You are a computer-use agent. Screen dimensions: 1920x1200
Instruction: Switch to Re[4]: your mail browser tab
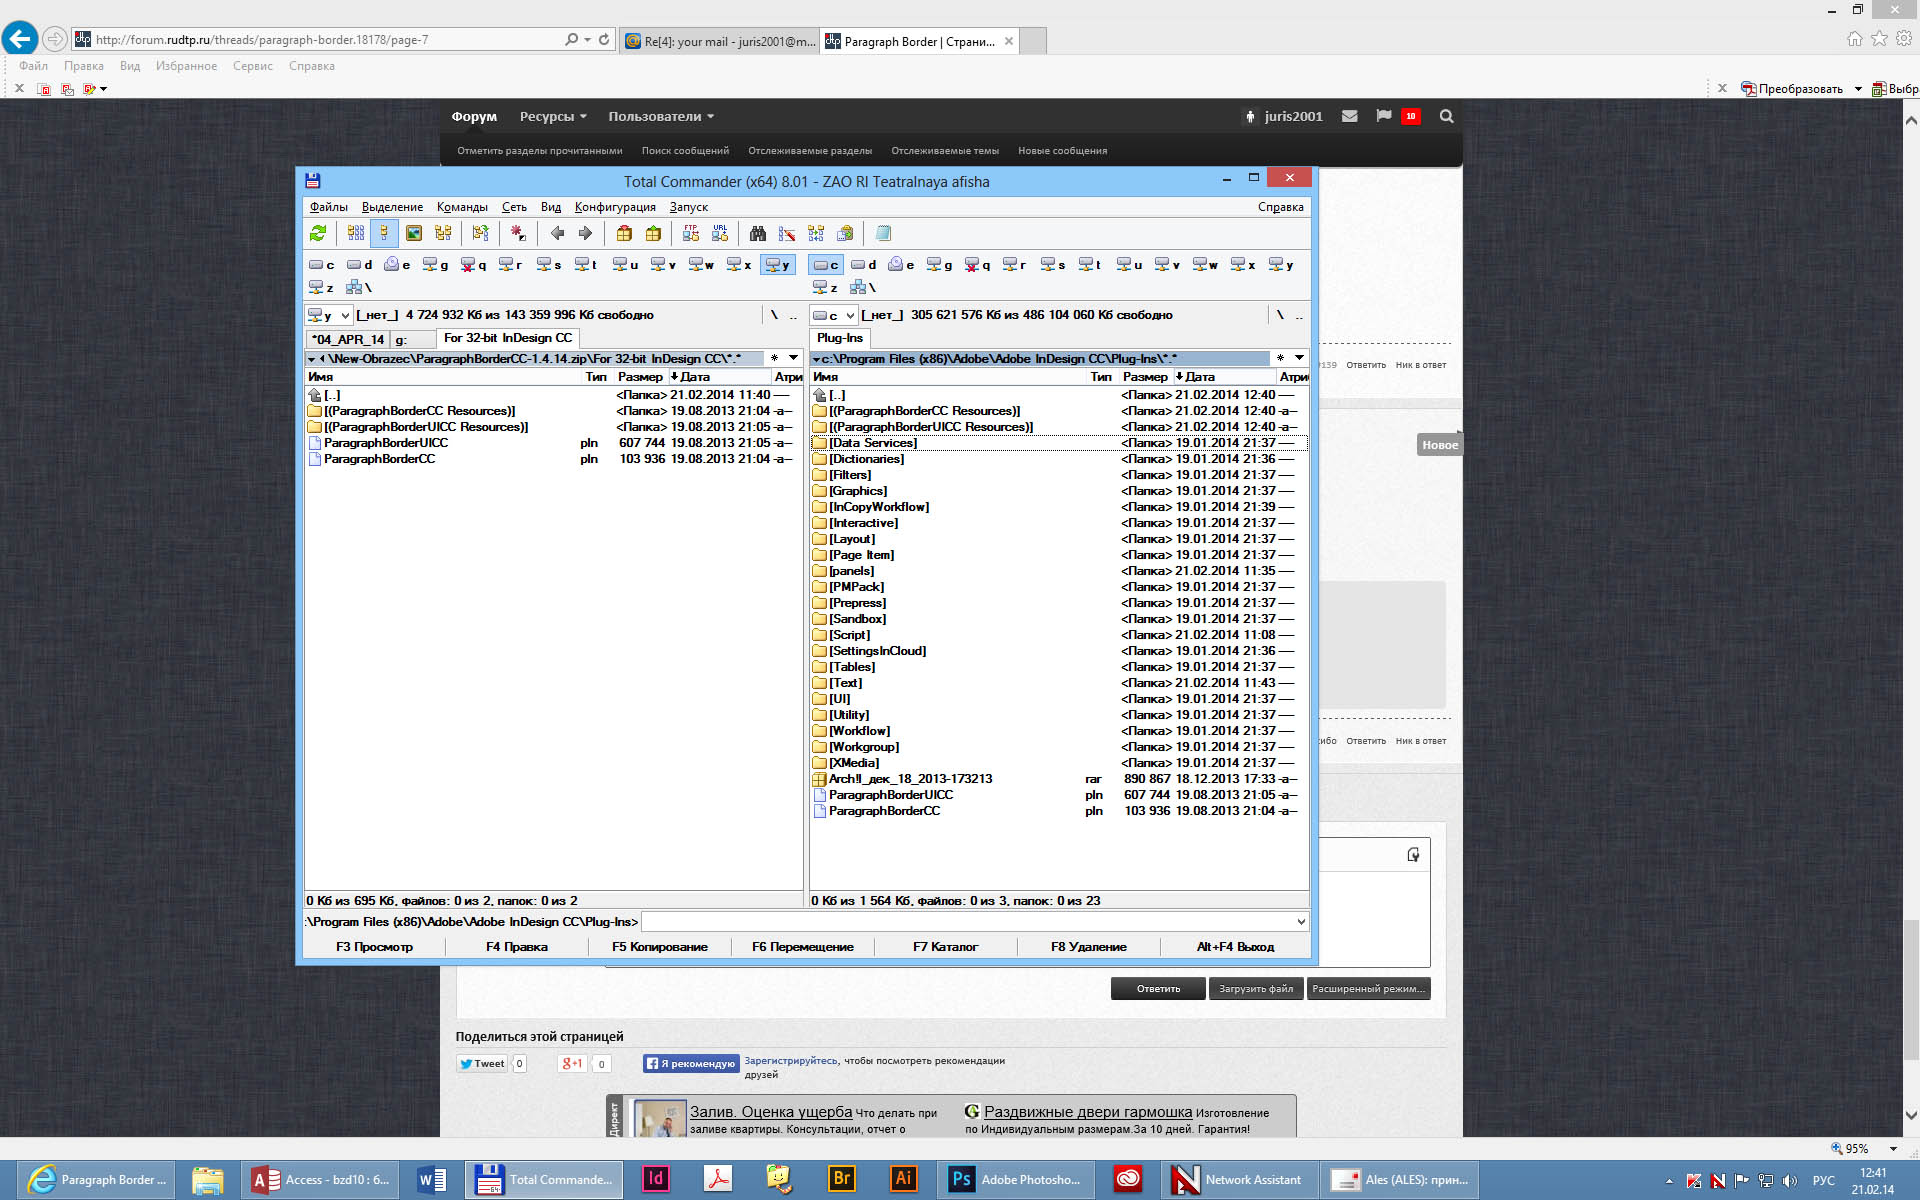720,41
